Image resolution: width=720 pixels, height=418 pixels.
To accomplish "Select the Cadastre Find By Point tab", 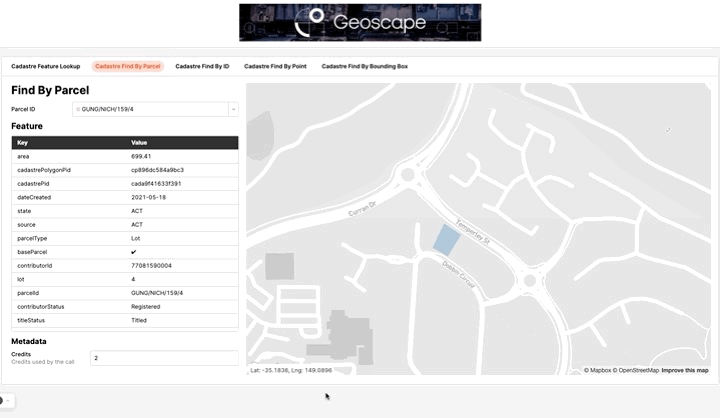I will pyautogui.click(x=275, y=66).
